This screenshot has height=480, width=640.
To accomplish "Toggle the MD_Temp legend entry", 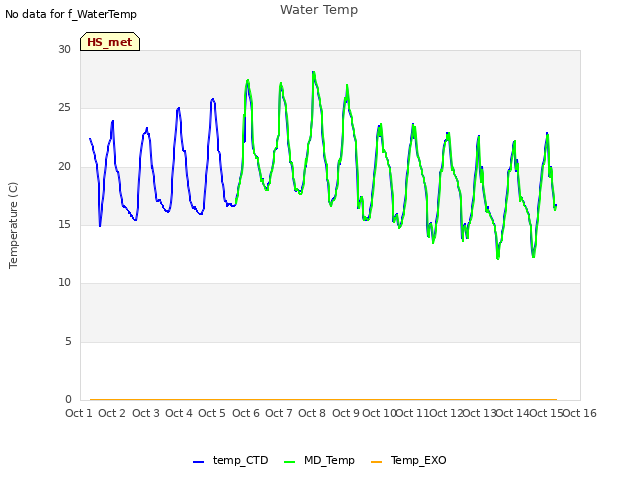I will click(319, 460).
